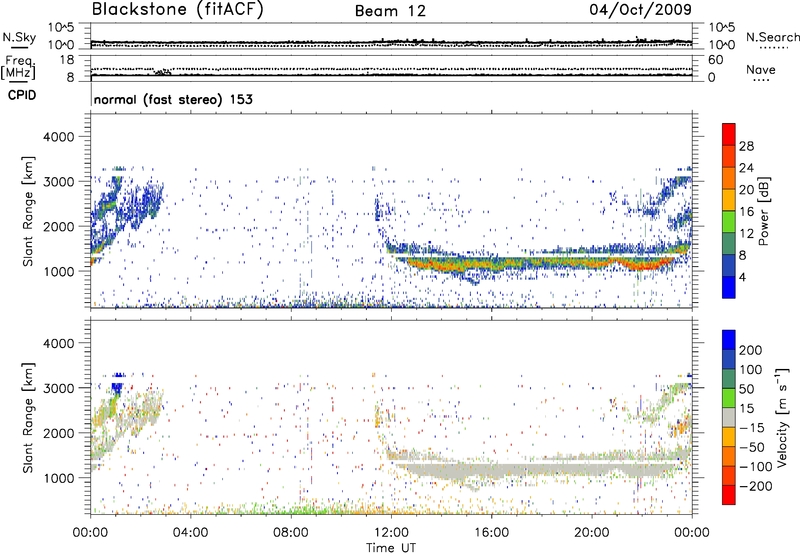
Task: Click the '04:00' time axis label
Action: [x=190, y=533]
